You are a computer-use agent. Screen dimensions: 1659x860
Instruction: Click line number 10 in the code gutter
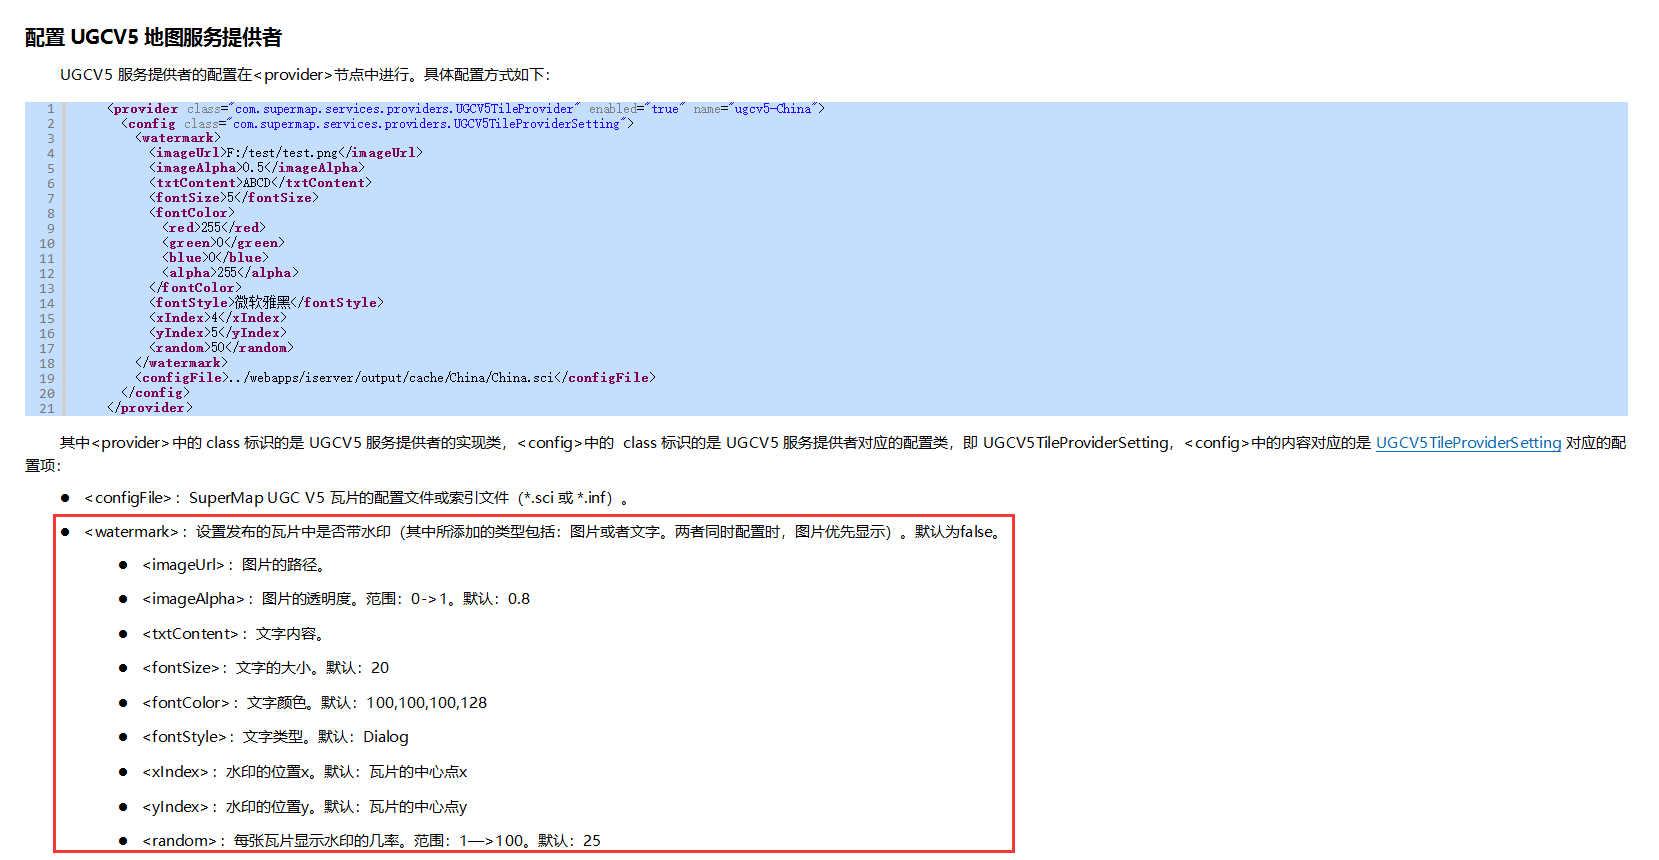point(47,243)
